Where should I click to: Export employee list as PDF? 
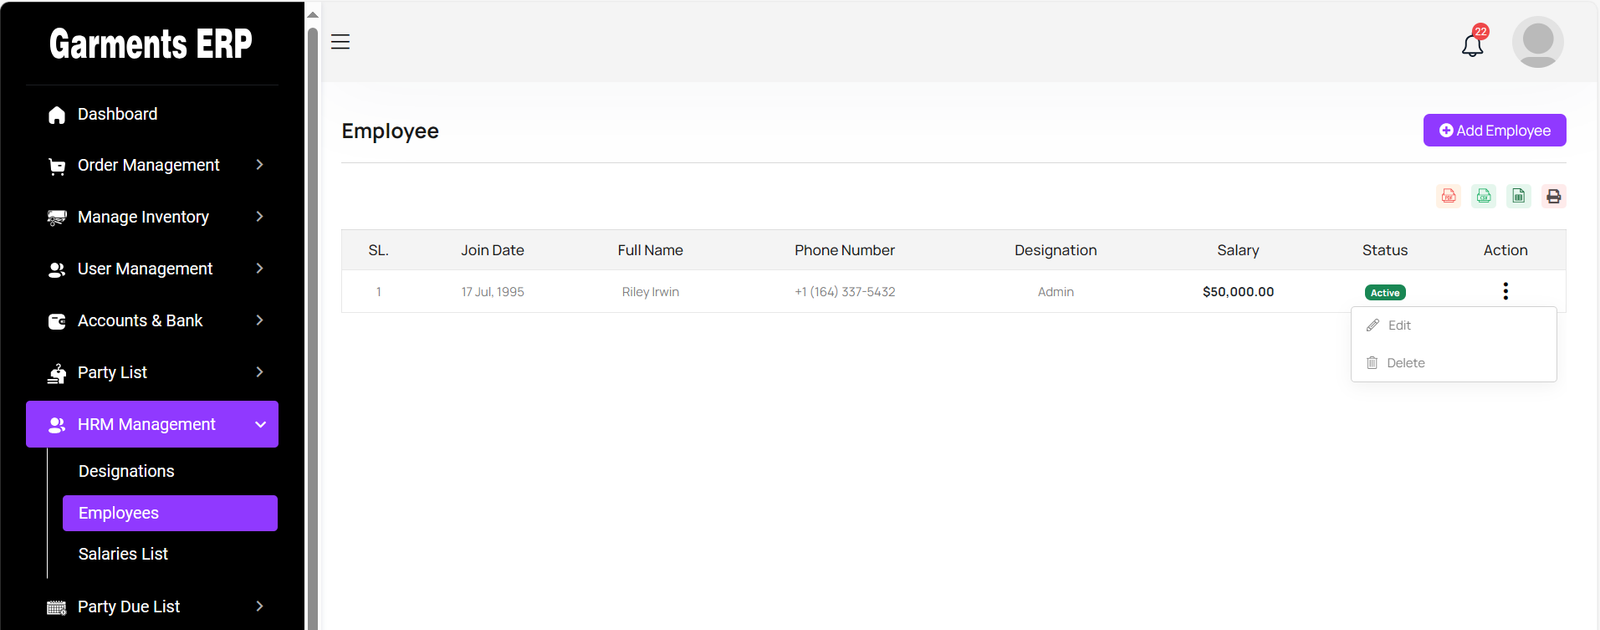(x=1448, y=196)
